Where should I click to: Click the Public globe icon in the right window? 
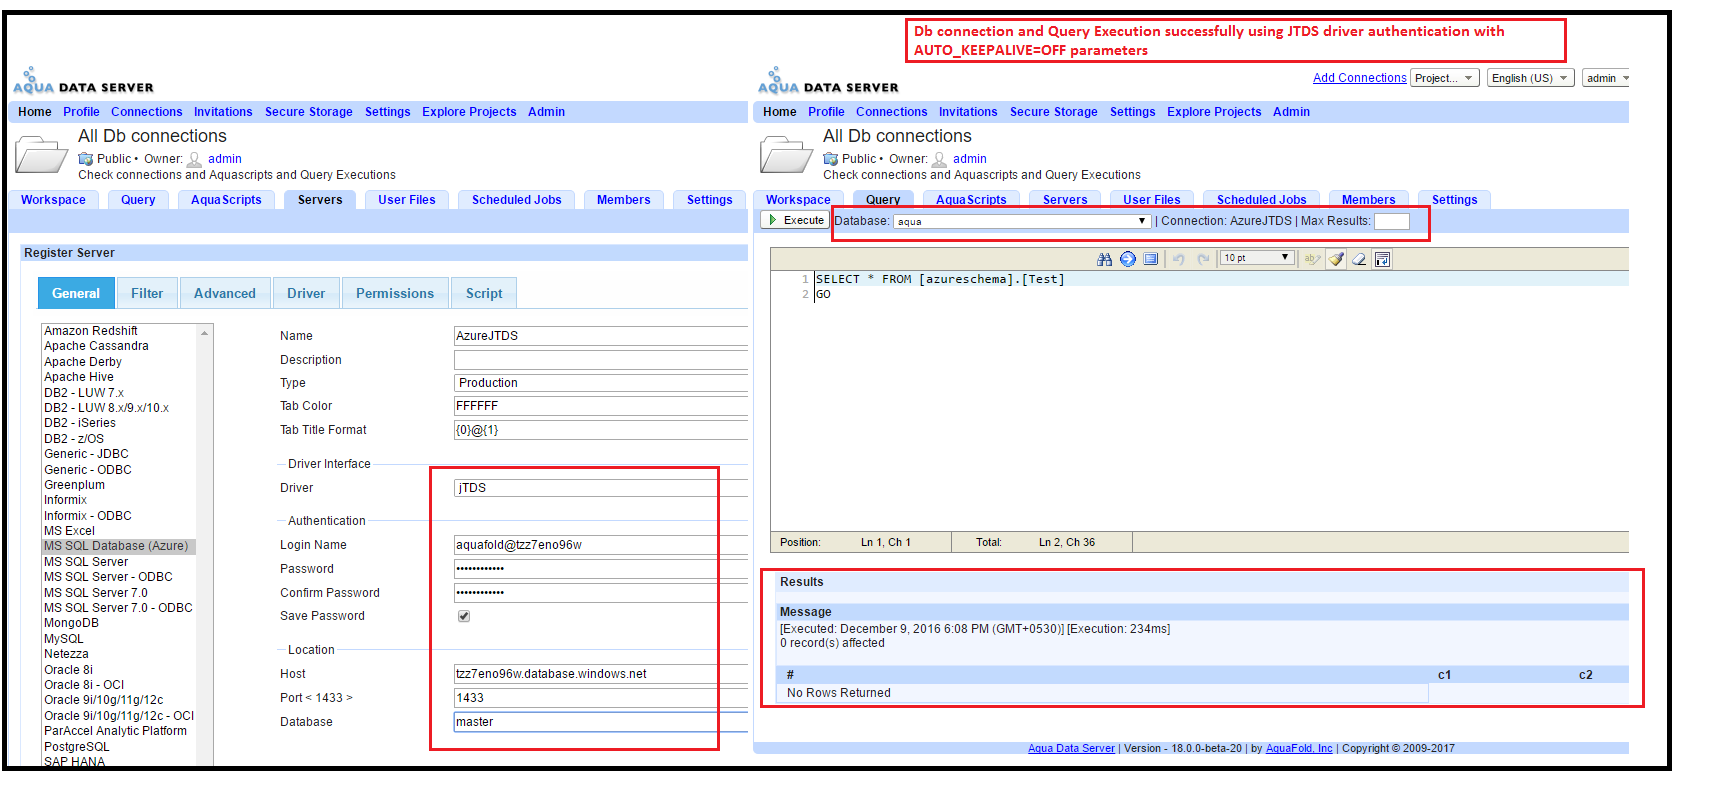[831, 159]
